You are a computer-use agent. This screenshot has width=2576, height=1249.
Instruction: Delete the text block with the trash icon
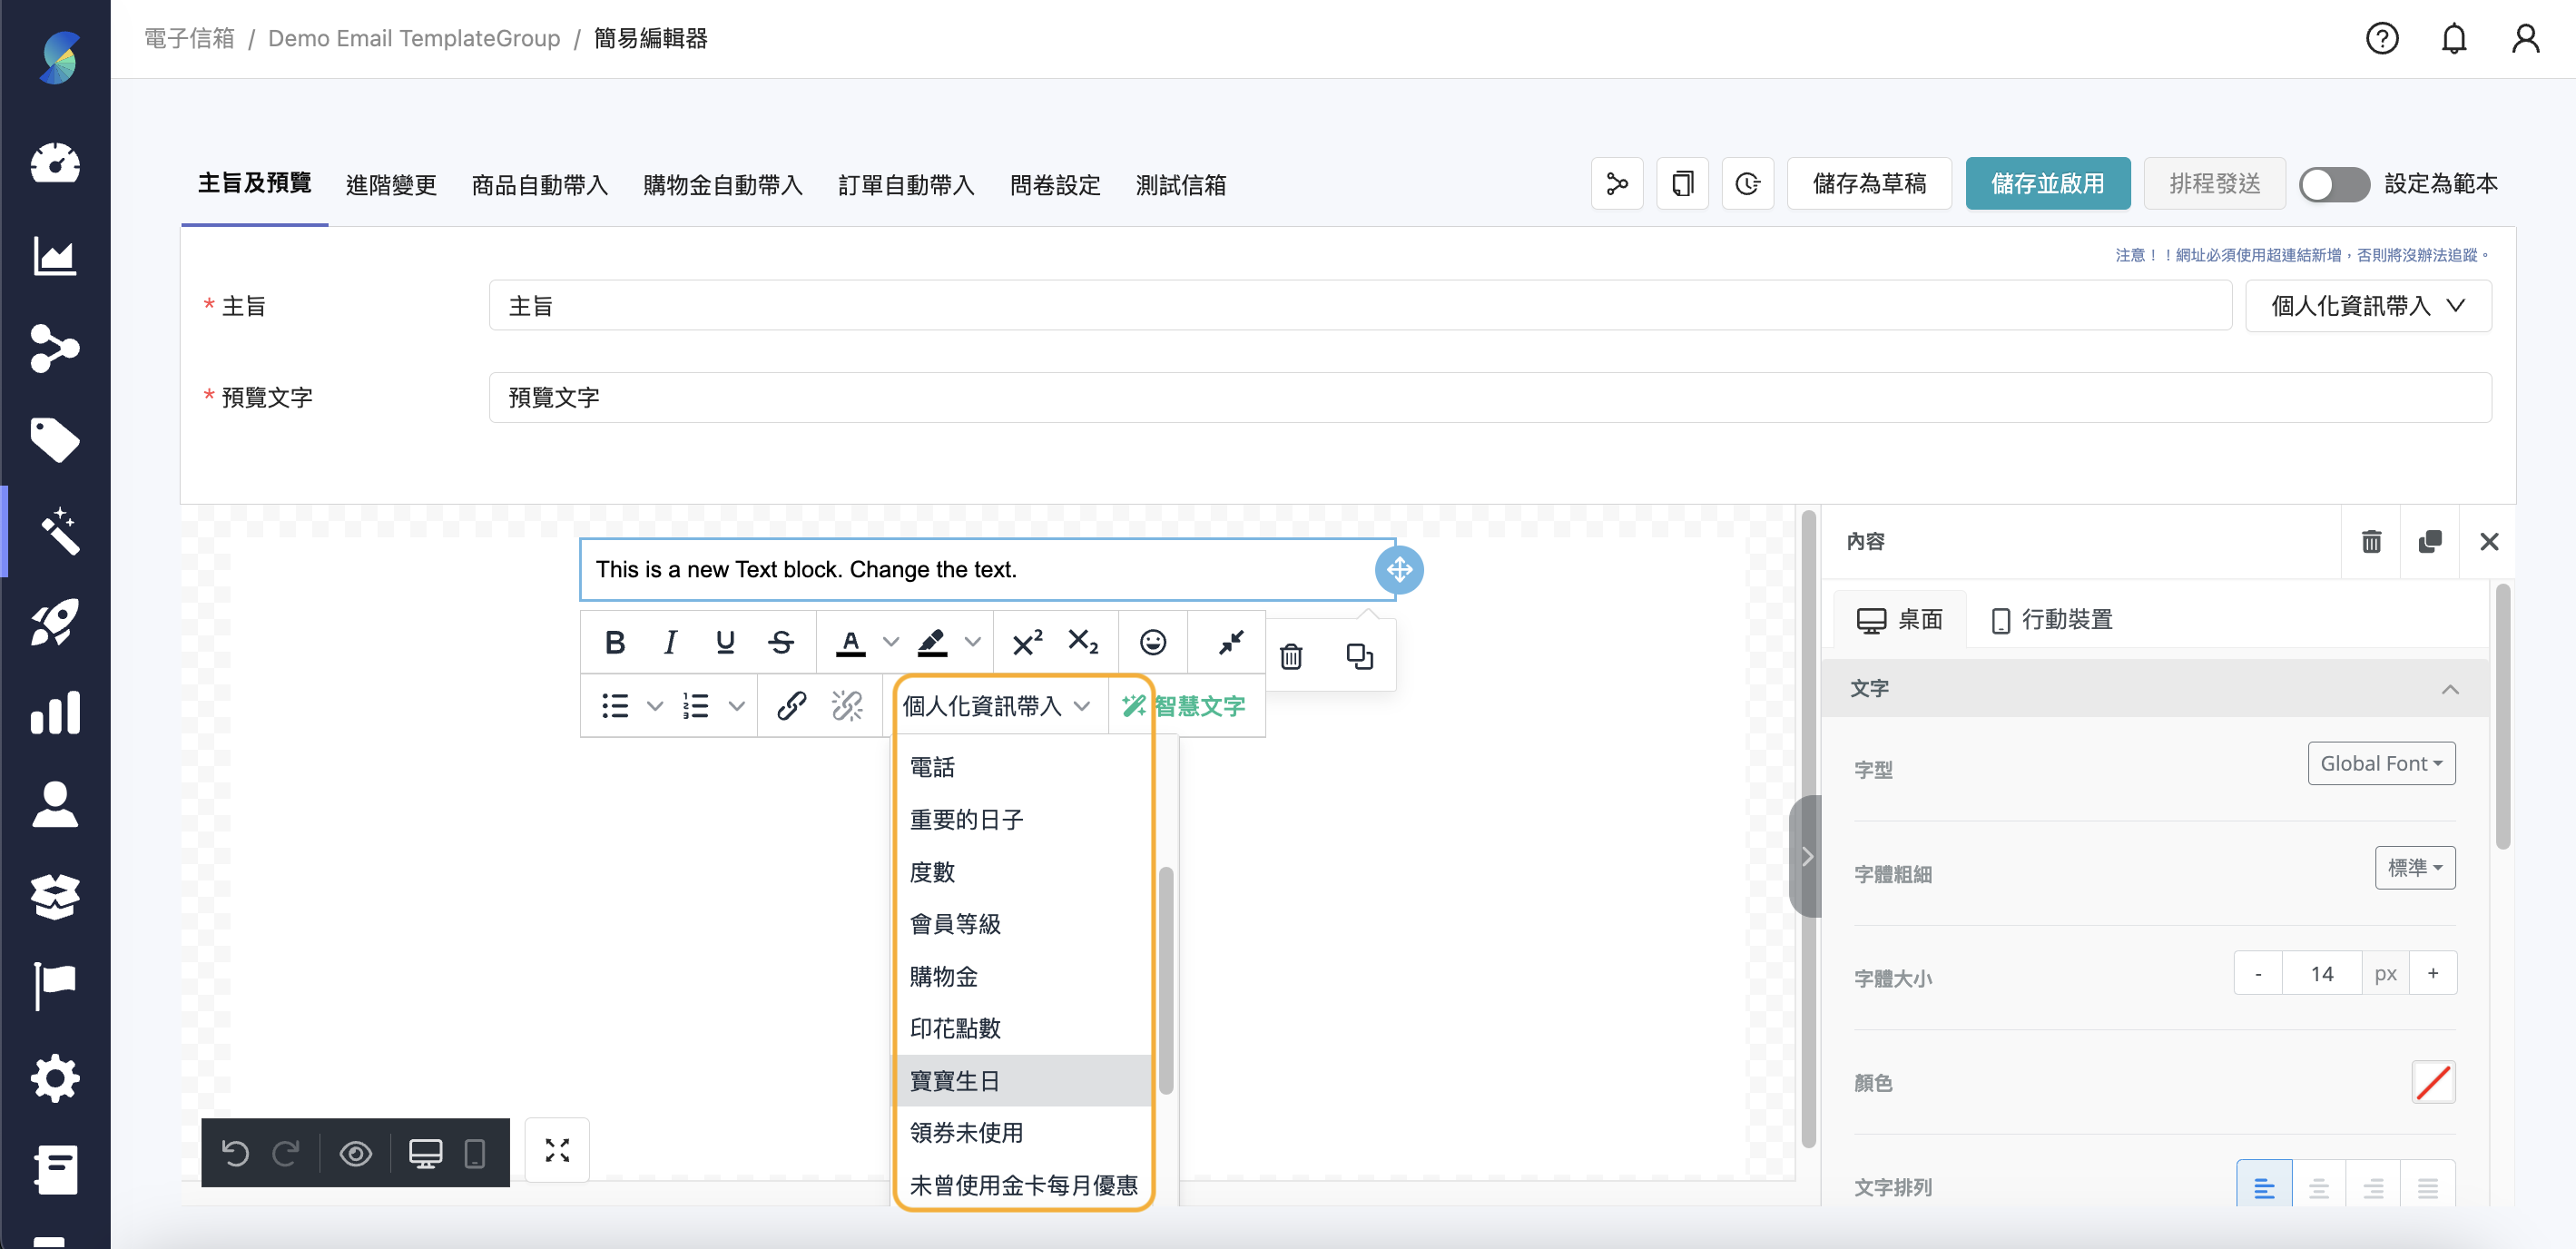click(1291, 656)
